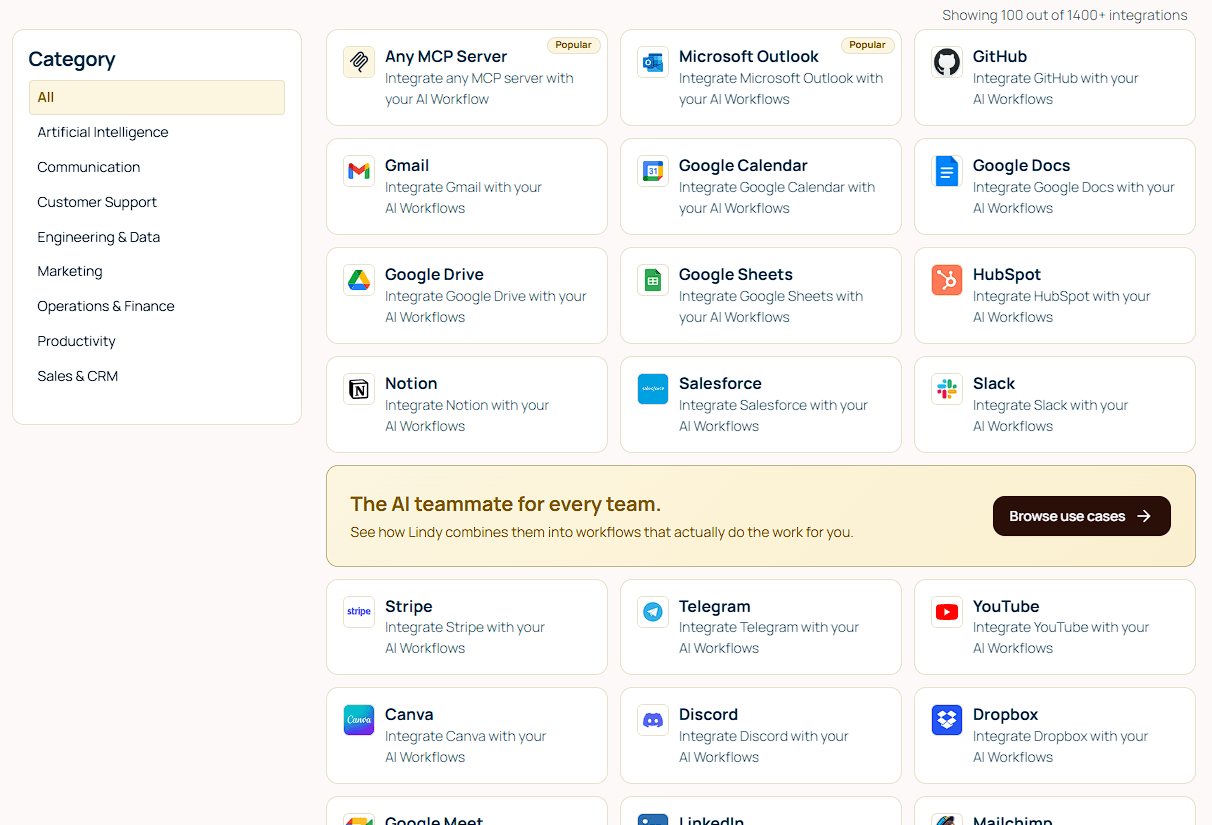Open the Google Sheets title link
Screen dimensions: 1212x825
click(x=736, y=274)
